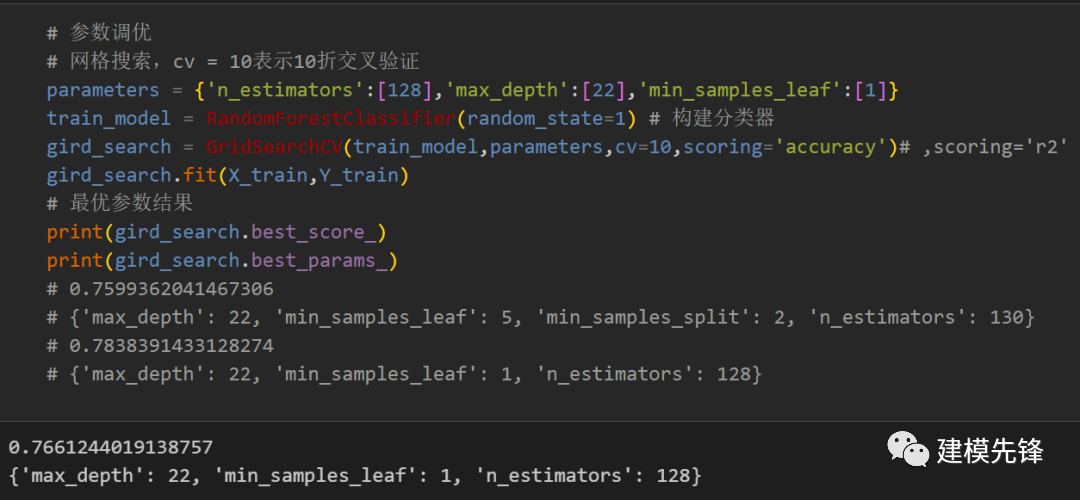
Task: Click the 网格搜索 cross-validation comment
Action: click(233, 62)
